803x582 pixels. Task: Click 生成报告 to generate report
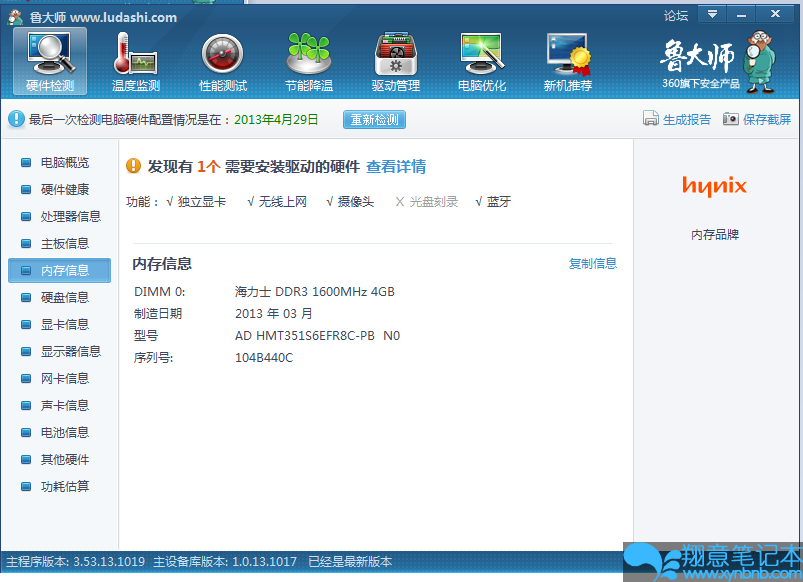click(677, 120)
